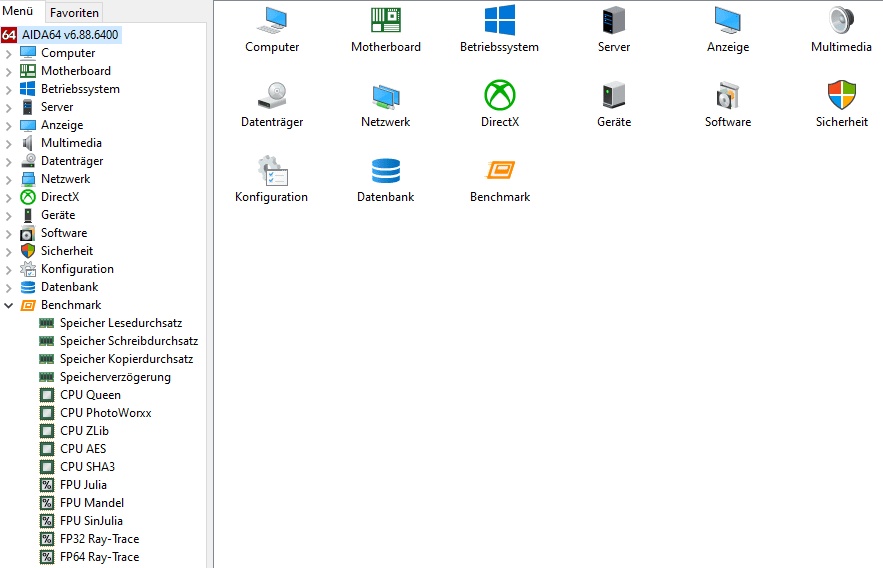Expand the Netzwerk tree node
This screenshot has width=883, height=568.
8,180
